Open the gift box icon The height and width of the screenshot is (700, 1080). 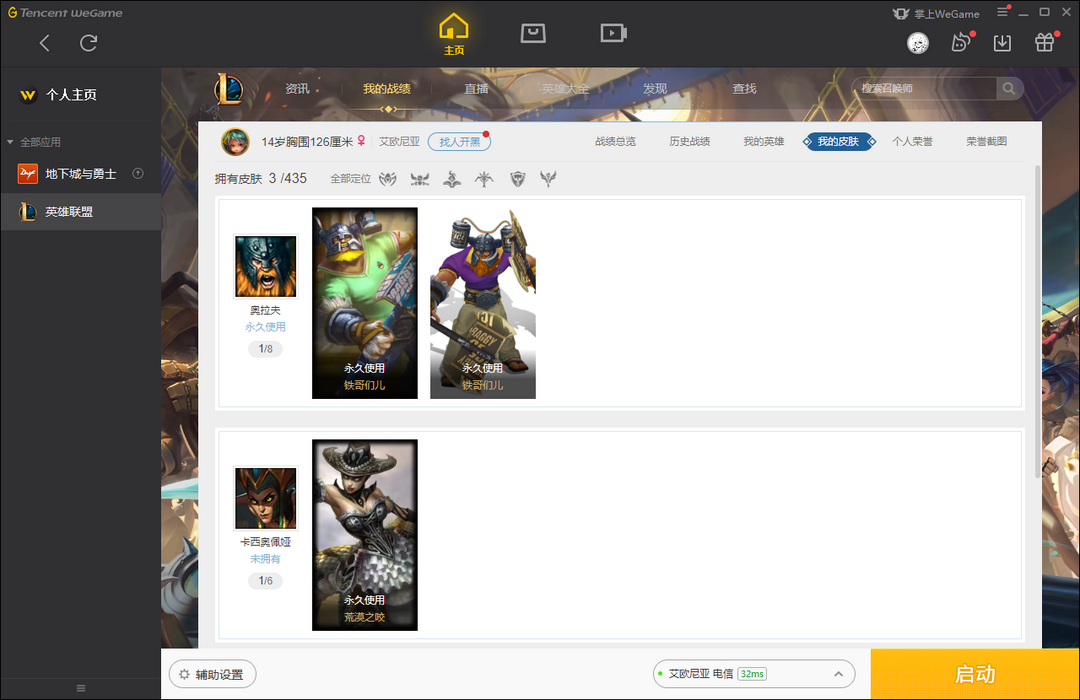pos(1045,43)
